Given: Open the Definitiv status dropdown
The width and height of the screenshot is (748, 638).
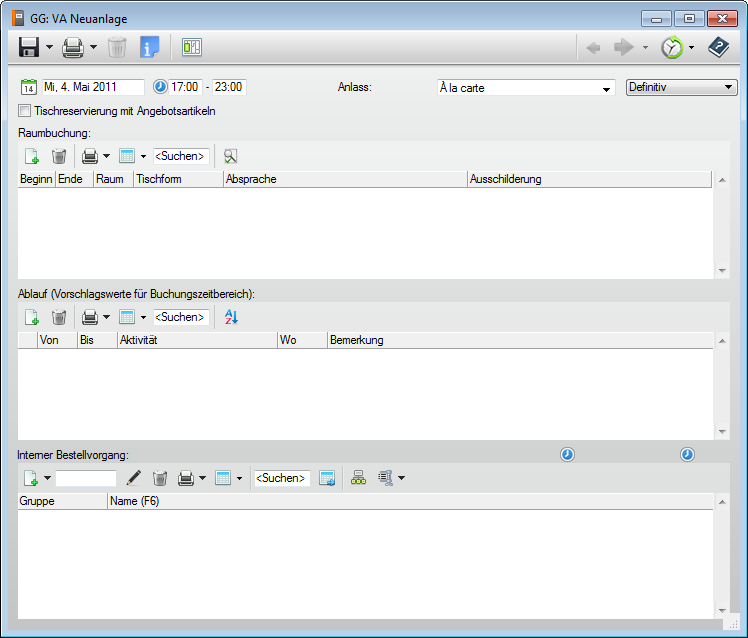Looking at the screenshot, I should [728, 88].
